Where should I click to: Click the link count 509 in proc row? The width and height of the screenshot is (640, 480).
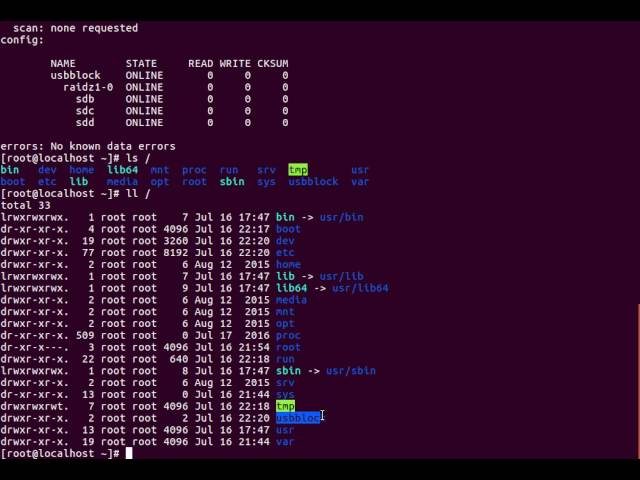tap(85, 336)
